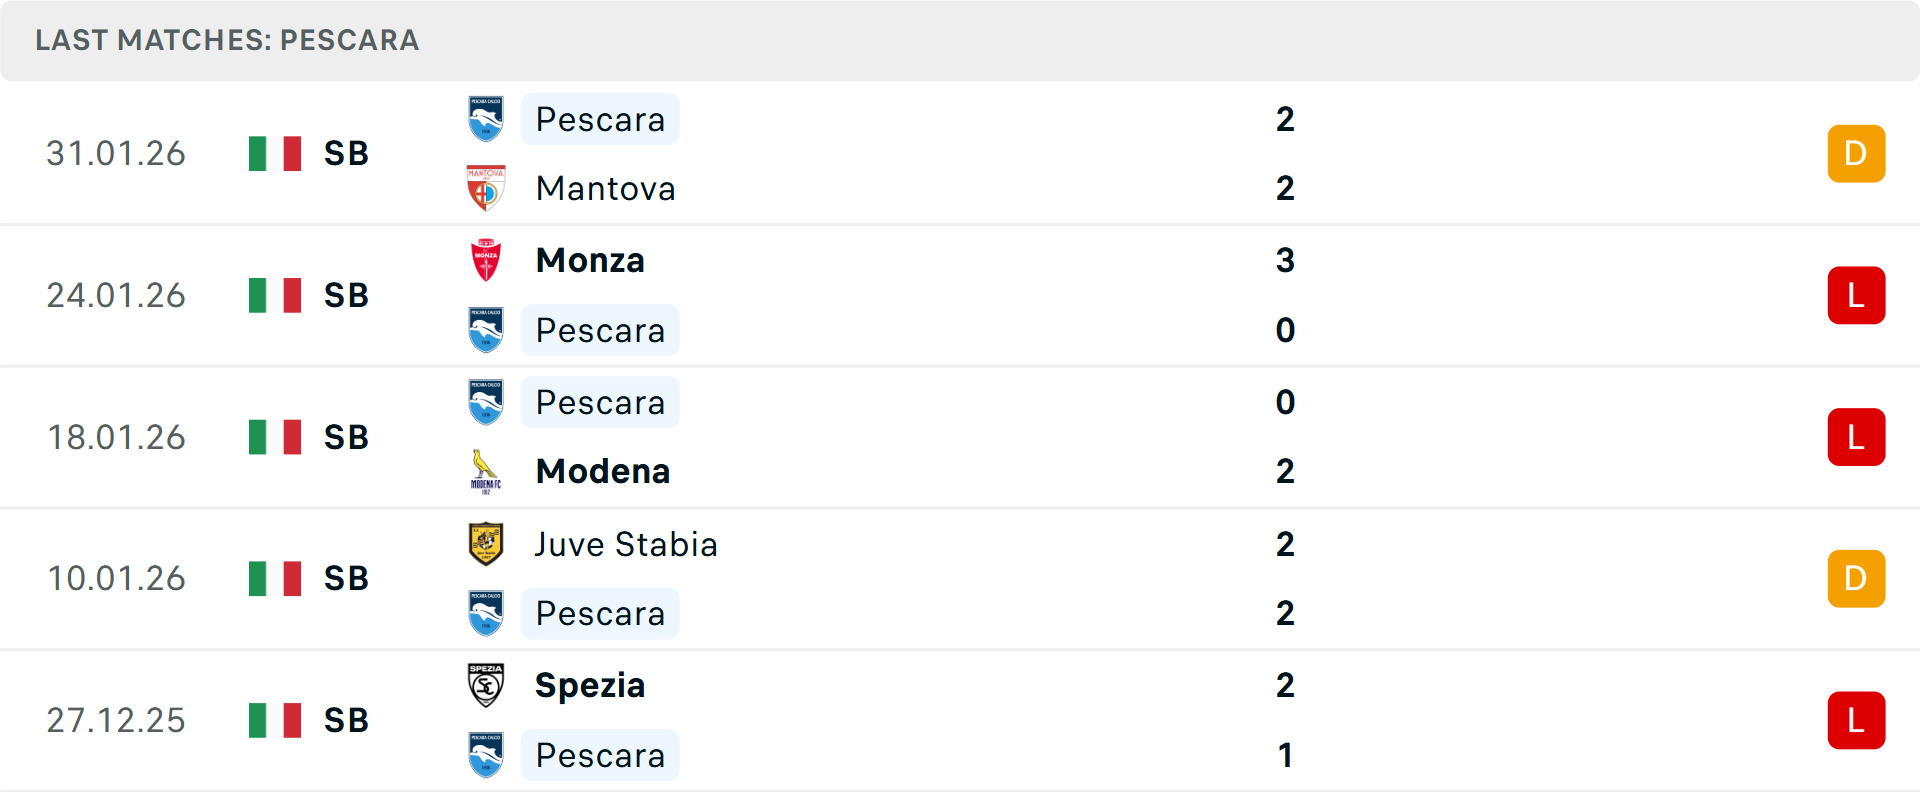Click the draw badge for 31.01.26 match
The height and width of the screenshot is (792, 1920).
coord(1856,153)
